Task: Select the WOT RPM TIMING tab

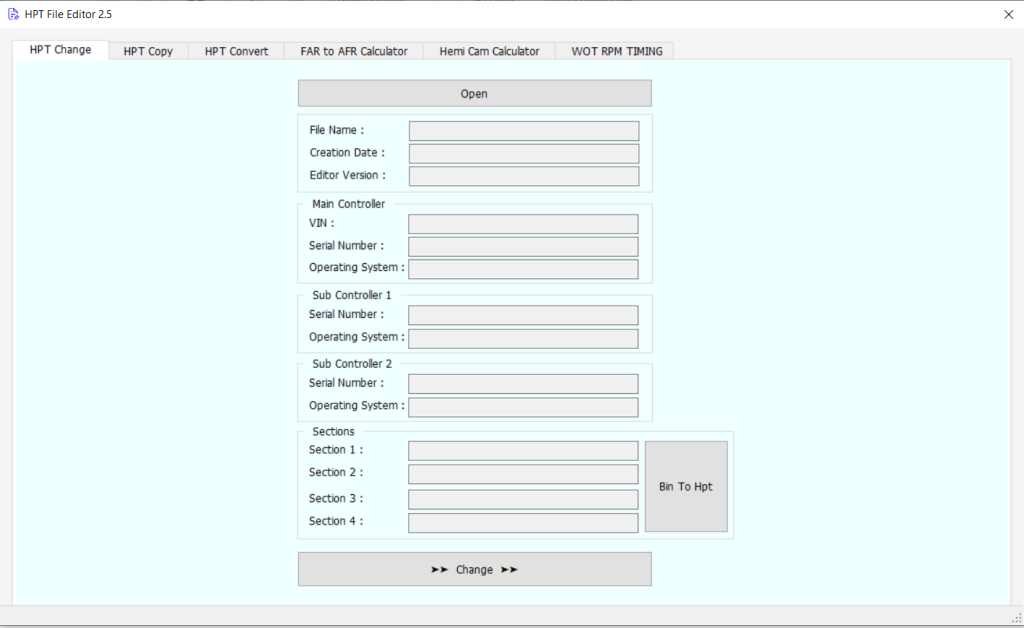Action: pyautogui.click(x=614, y=50)
